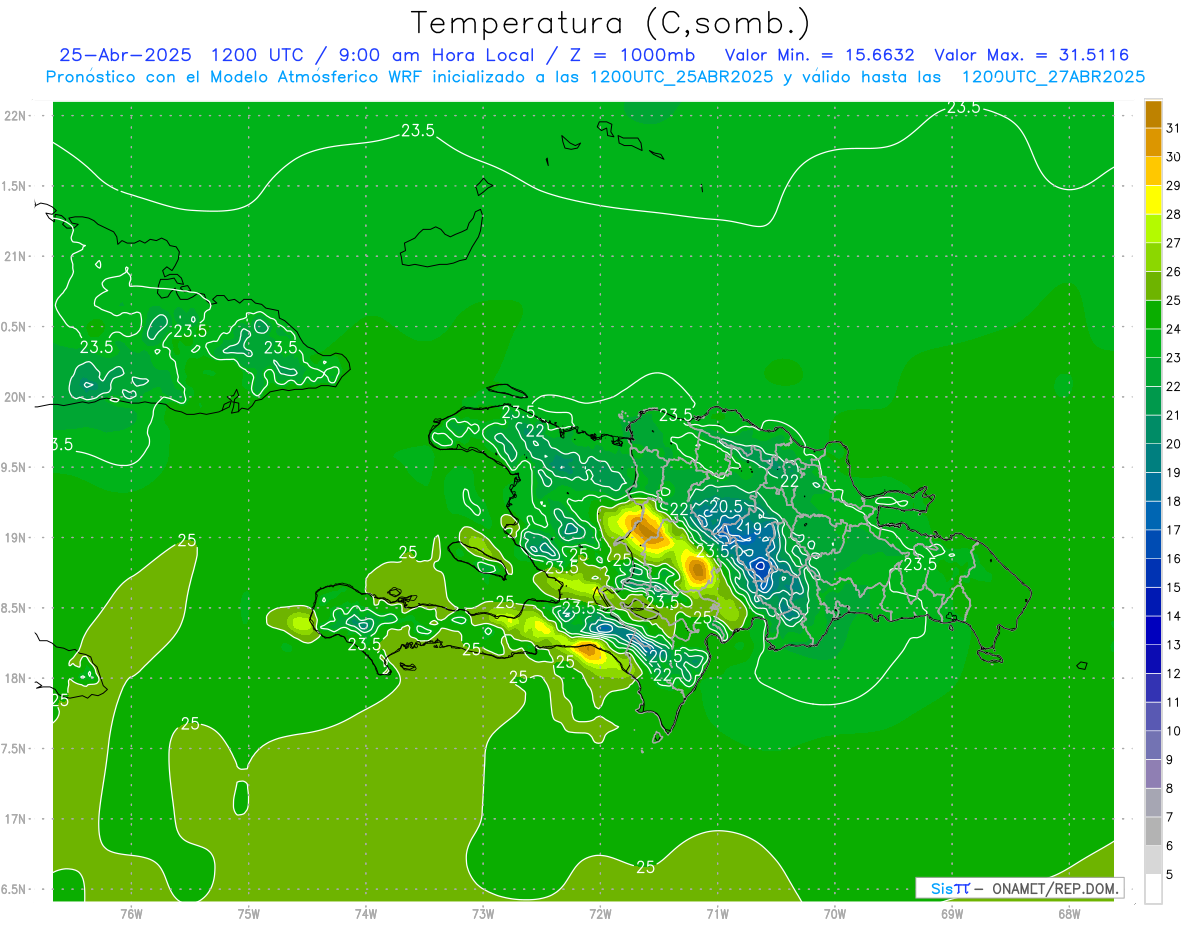Screen dimensions: 1200x927
Task: Click 'Valor Min. = 15.6632' text
Action: pos(819,55)
